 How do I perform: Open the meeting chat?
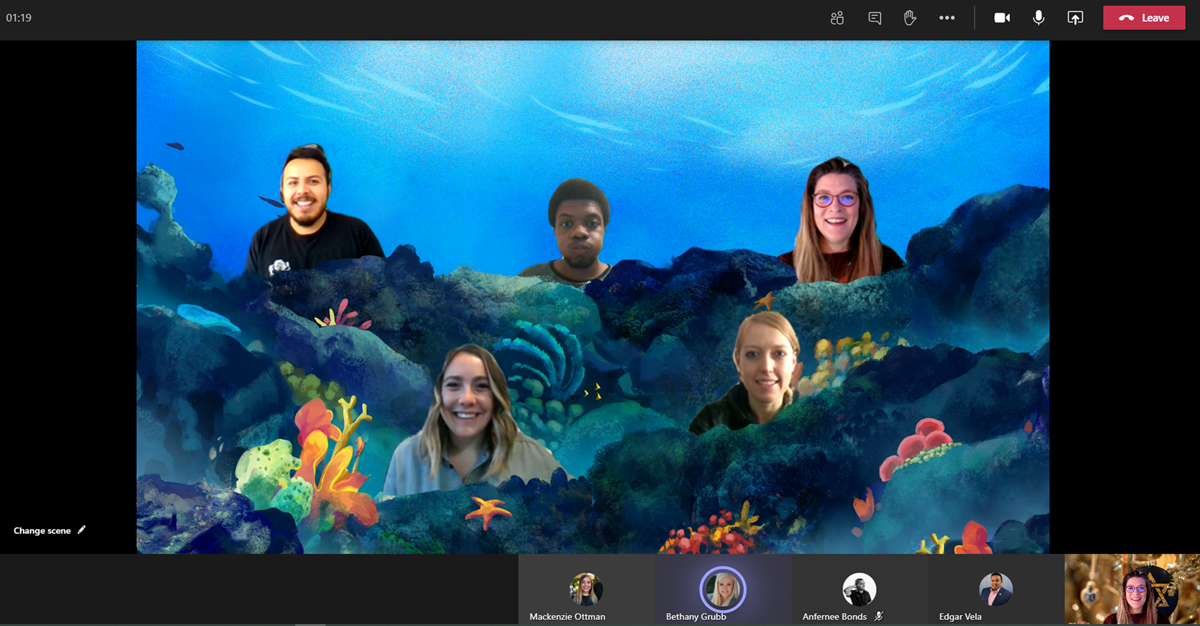[x=874, y=18]
